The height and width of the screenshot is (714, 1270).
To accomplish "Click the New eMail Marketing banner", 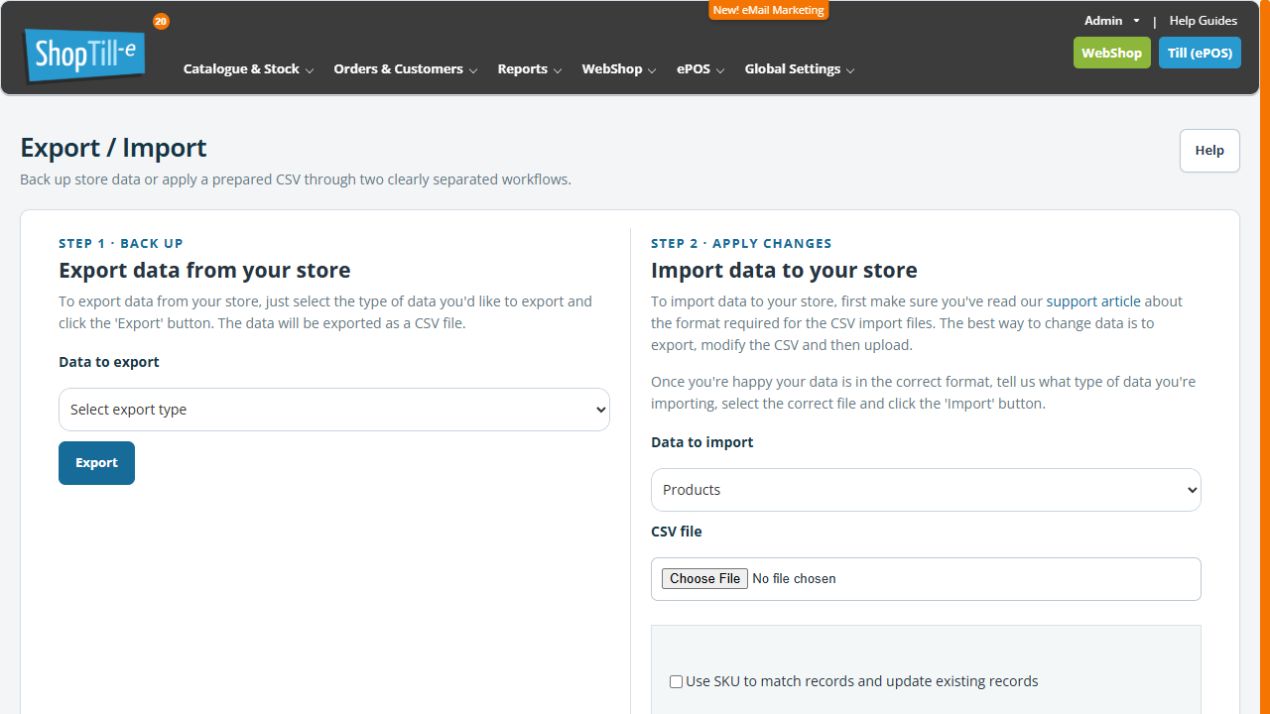I will pyautogui.click(x=769, y=10).
